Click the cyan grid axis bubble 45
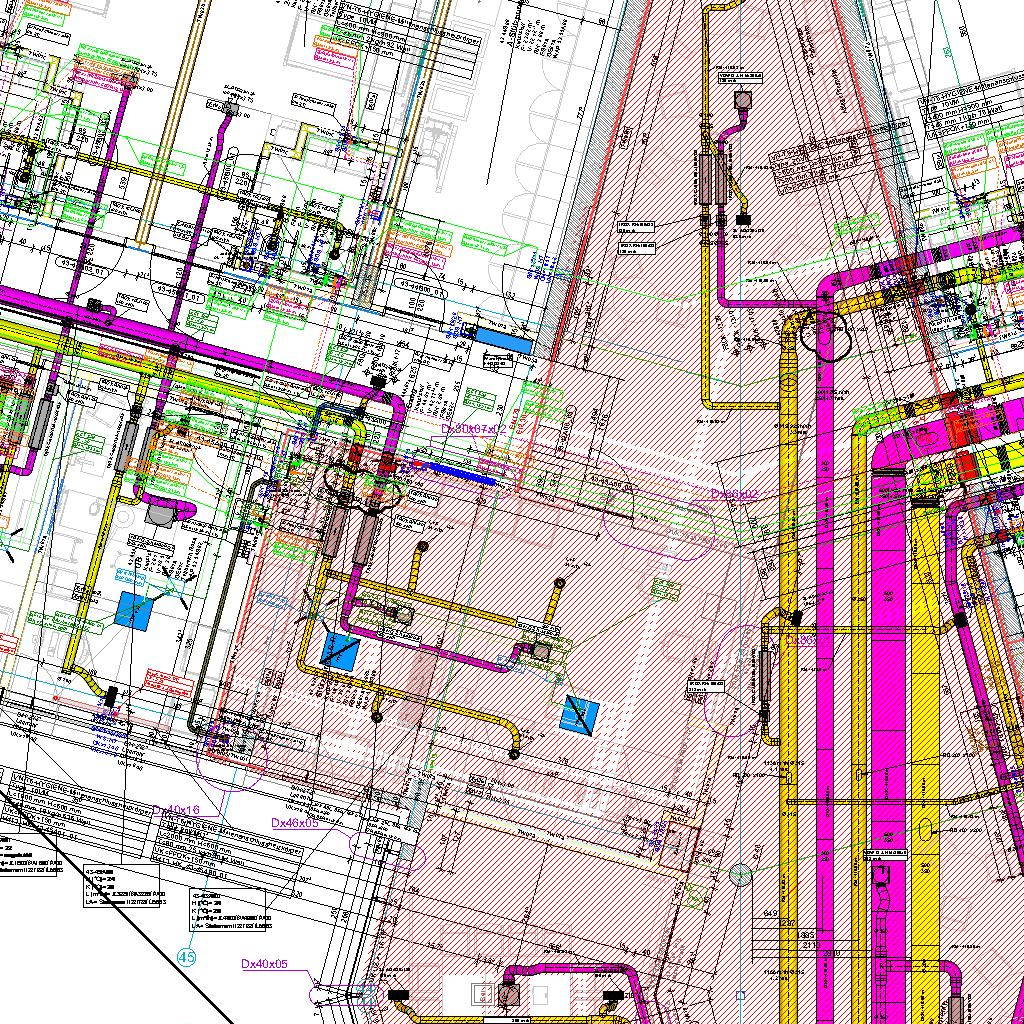Screen dimensions: 1024x1024 click(x=187, y=957)
